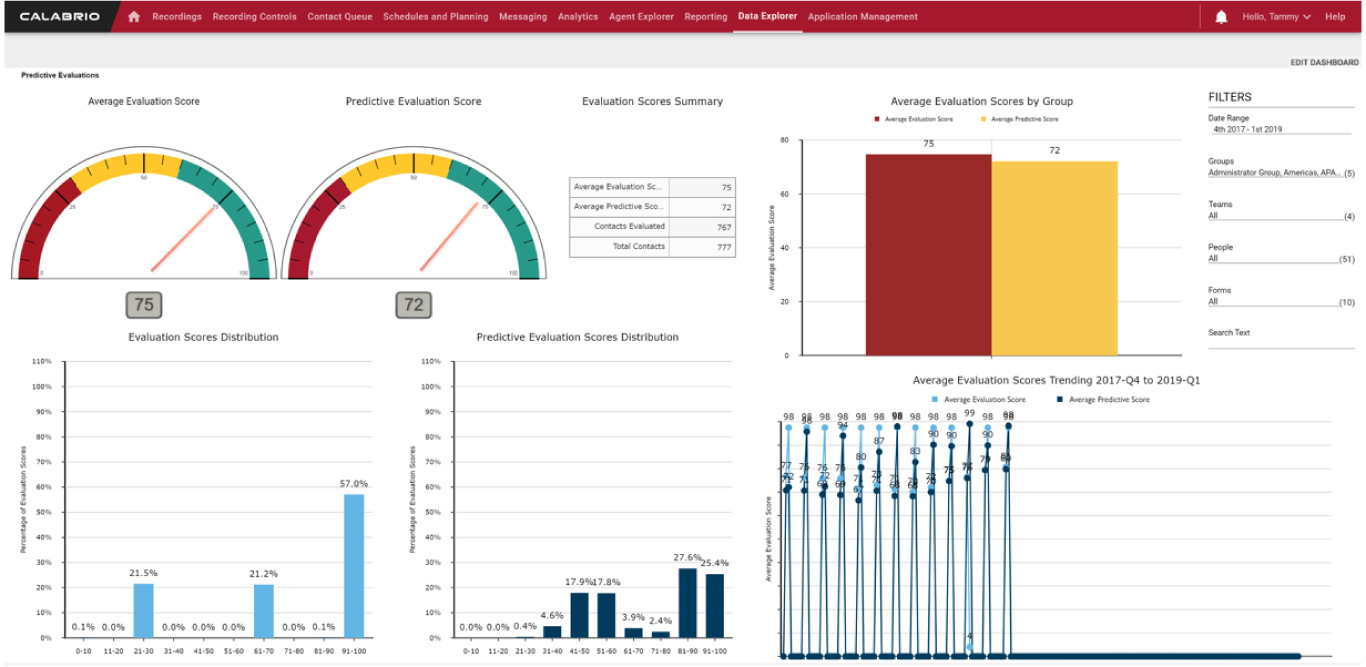The width and height of the screenshot is (1366, 667).
Task: Expand the Groups filter selection
Action: tap(1280, 173)
